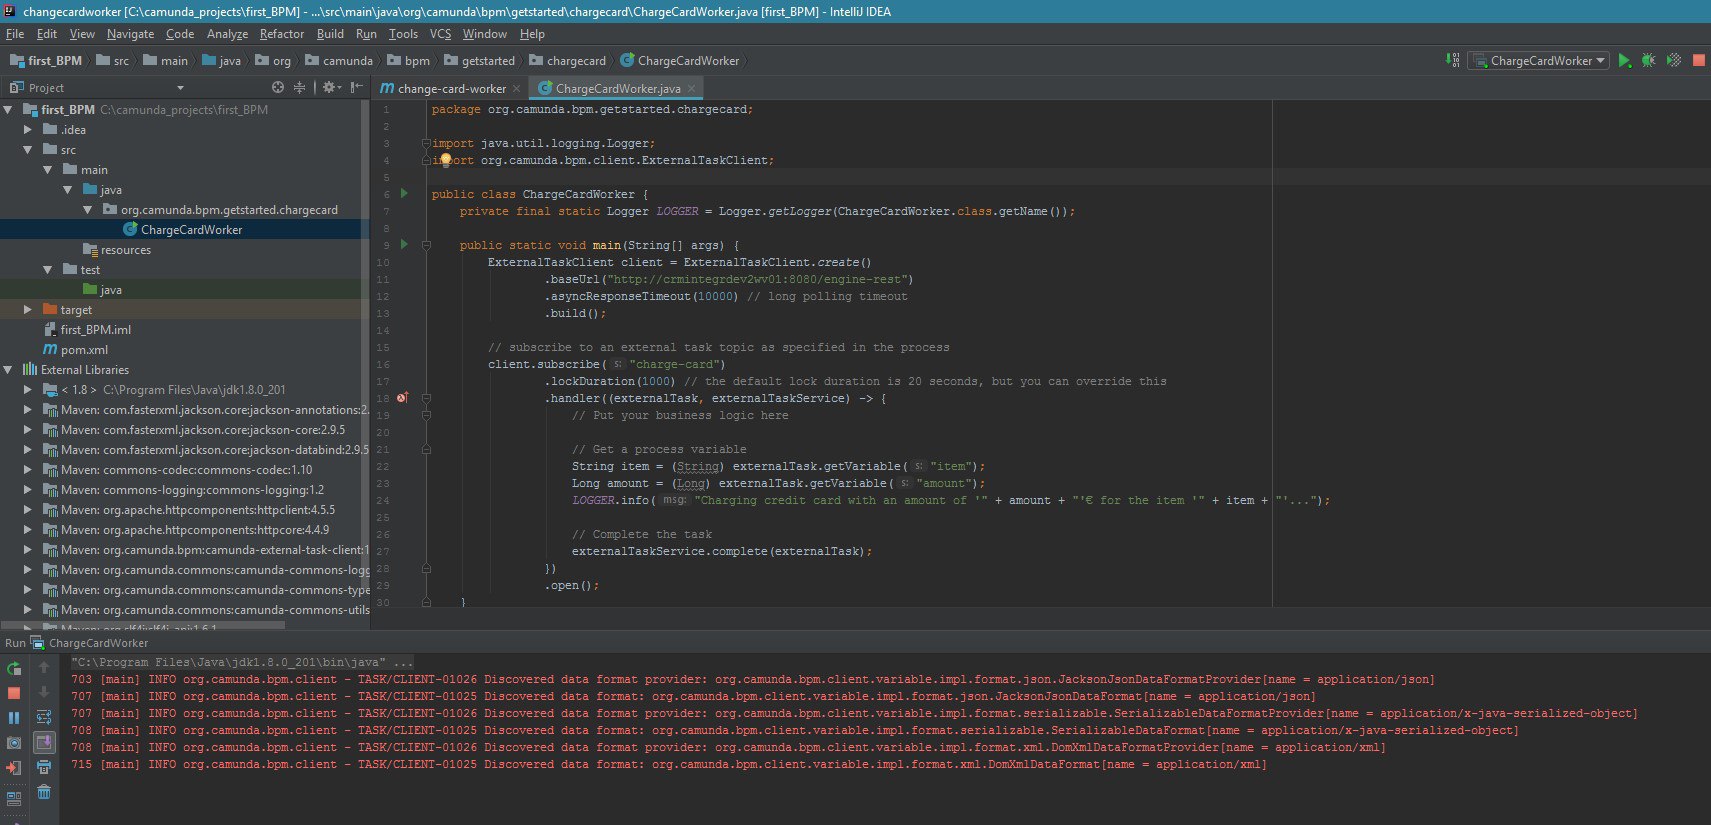
Task: Toggle scroll to end in the Run console
Action: pyautogui.click(x=44, y=742)
